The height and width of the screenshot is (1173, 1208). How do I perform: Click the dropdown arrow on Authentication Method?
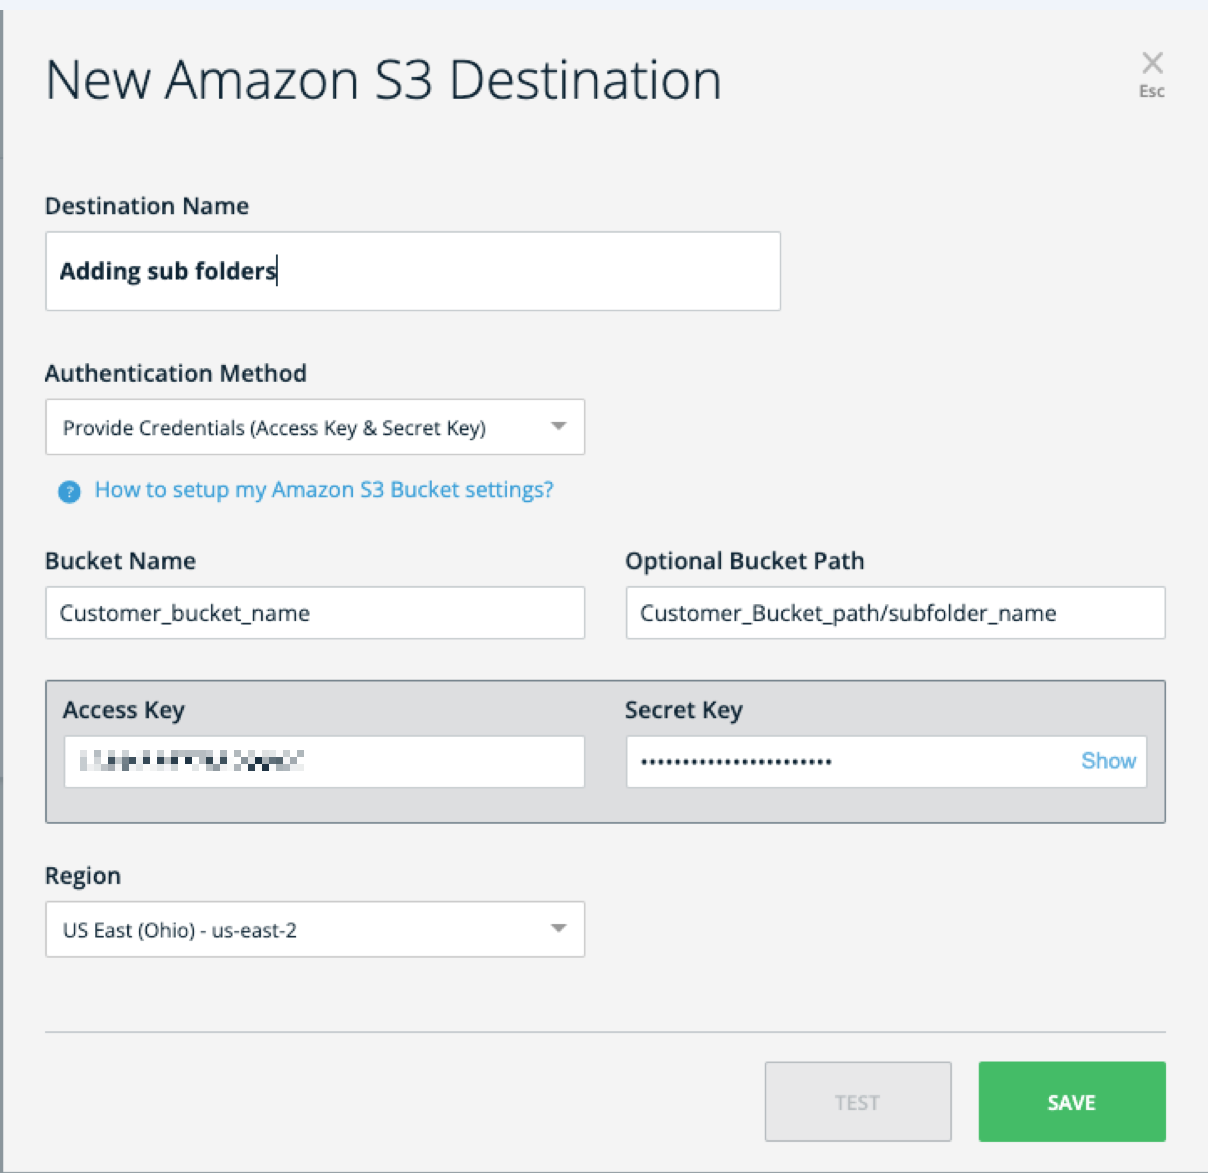click(559, 427)
